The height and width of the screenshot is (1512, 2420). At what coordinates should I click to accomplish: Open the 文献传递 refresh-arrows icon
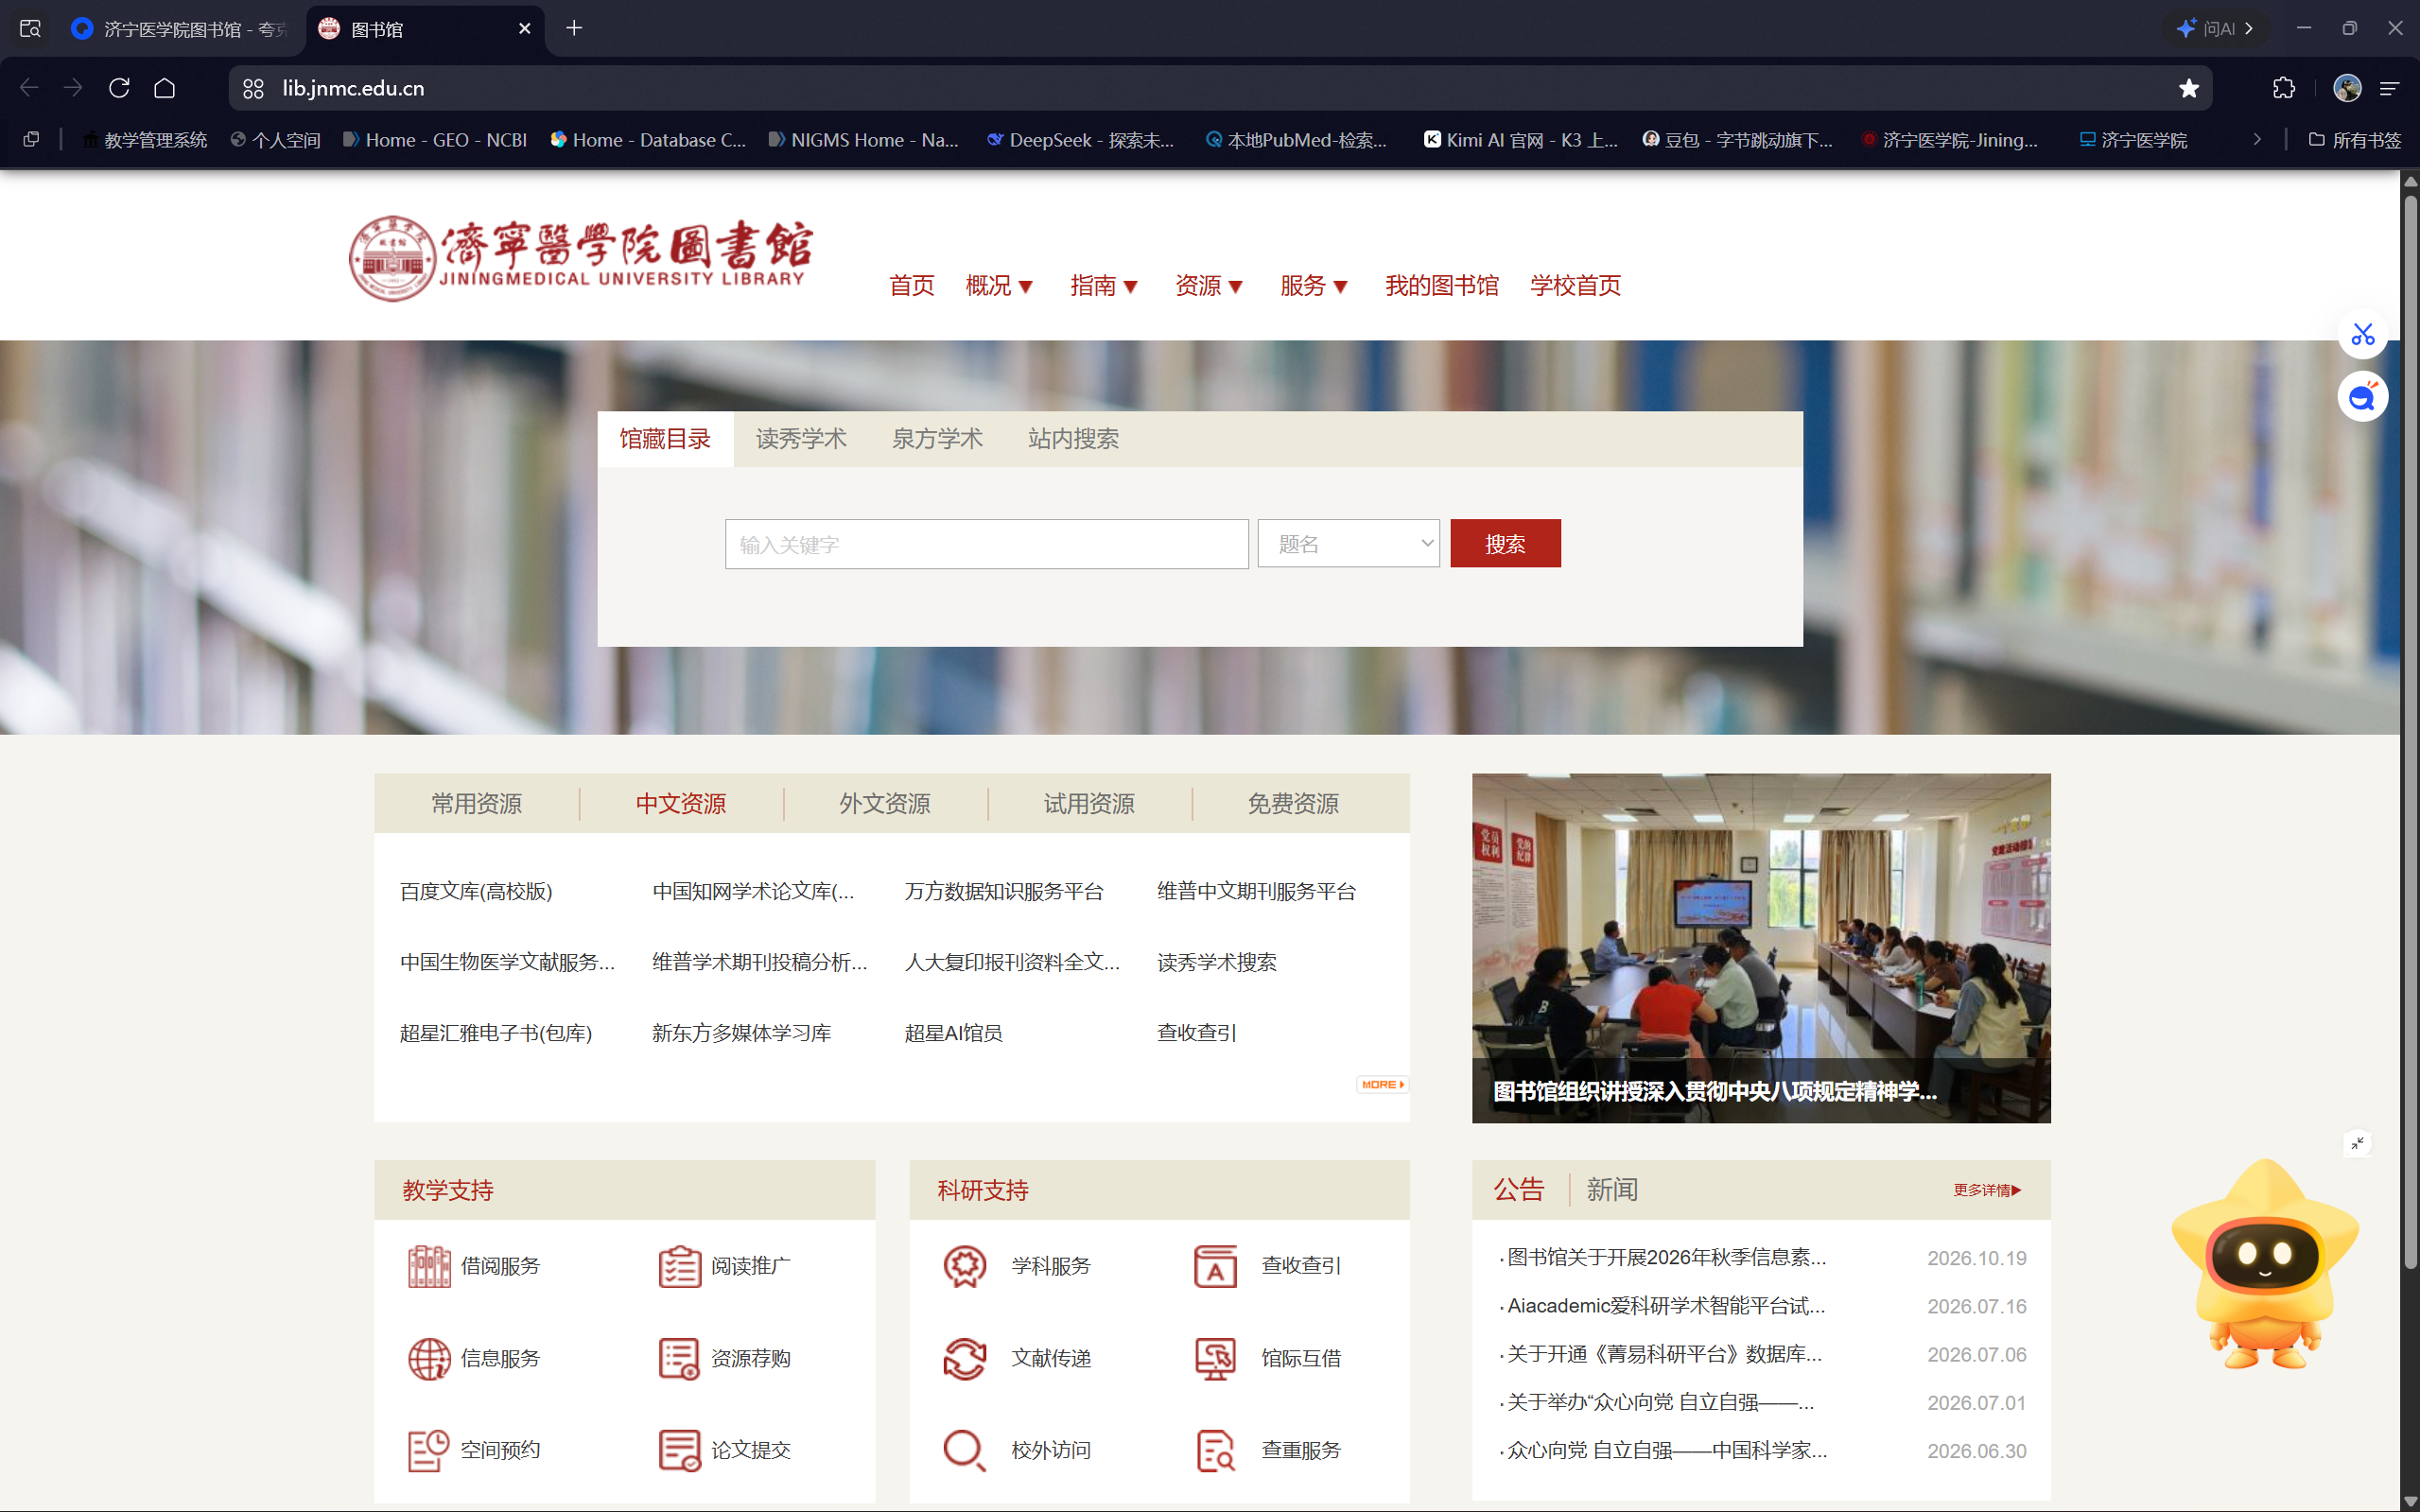[x=965, y=1358]
